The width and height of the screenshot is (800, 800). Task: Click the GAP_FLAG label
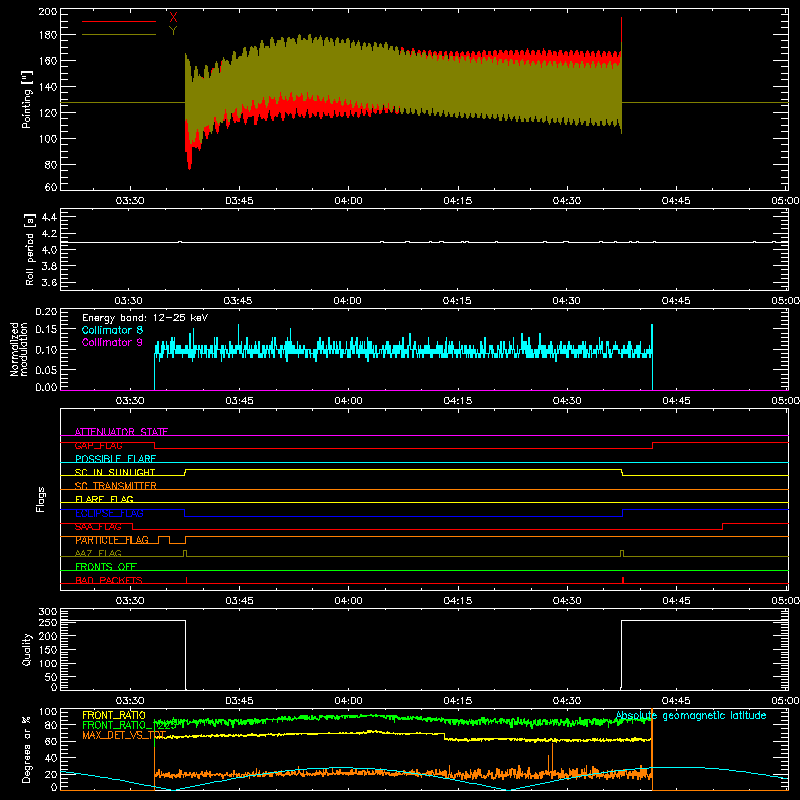click(x=98, y=445)
